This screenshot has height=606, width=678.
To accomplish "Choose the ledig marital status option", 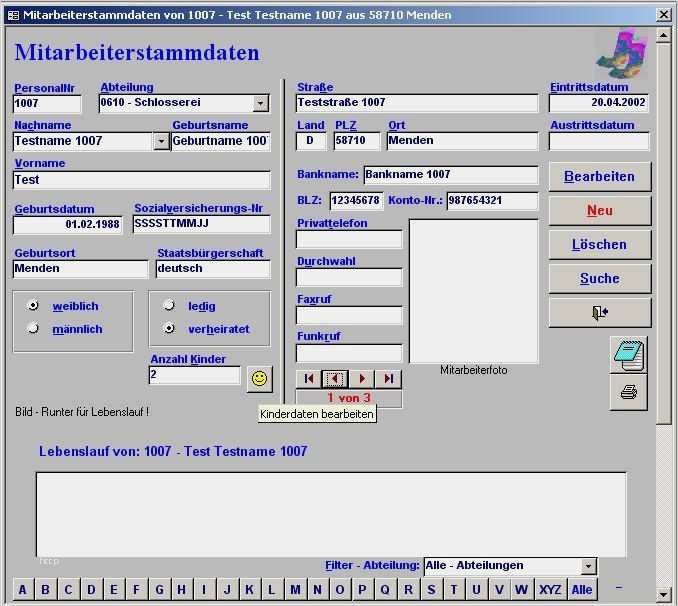I will point(169,306).
